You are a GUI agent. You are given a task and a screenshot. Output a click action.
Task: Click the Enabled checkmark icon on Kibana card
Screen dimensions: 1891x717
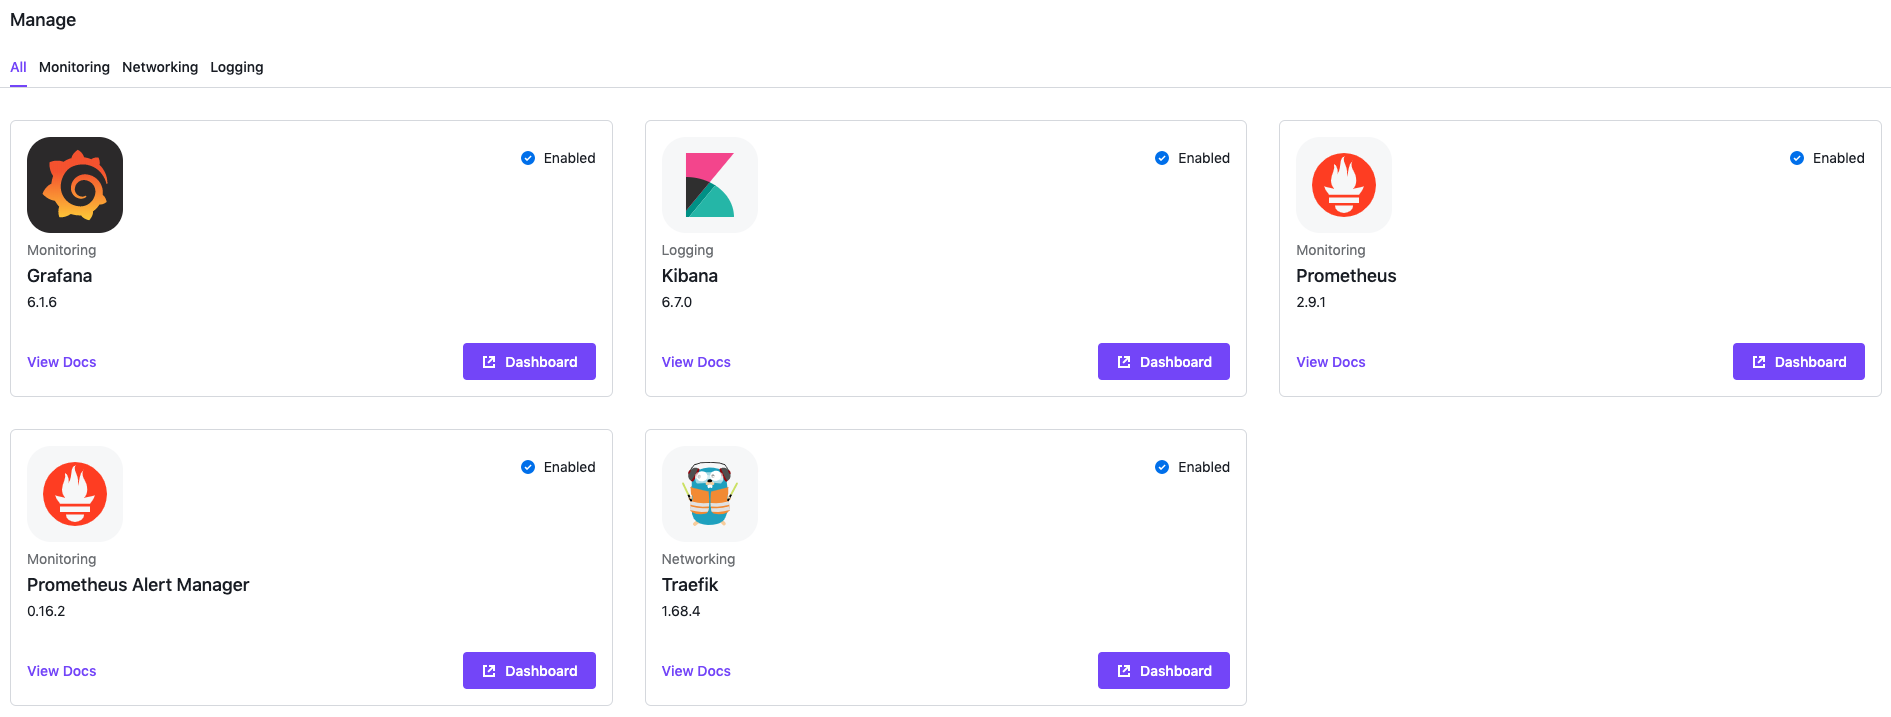click(1162, 158)
